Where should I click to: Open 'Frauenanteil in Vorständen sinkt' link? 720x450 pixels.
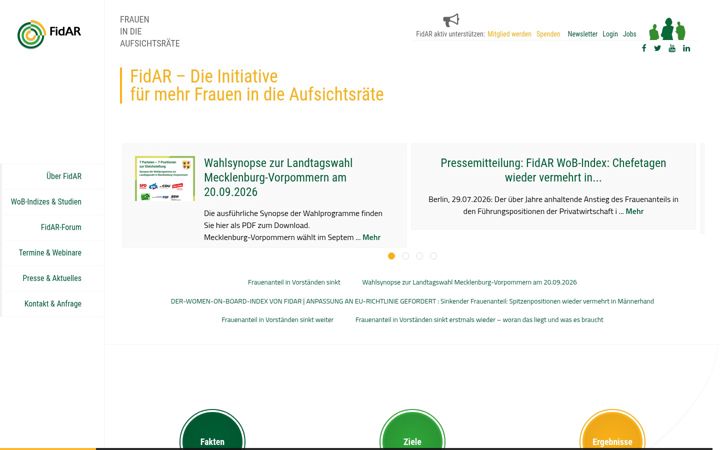(294, 282)
